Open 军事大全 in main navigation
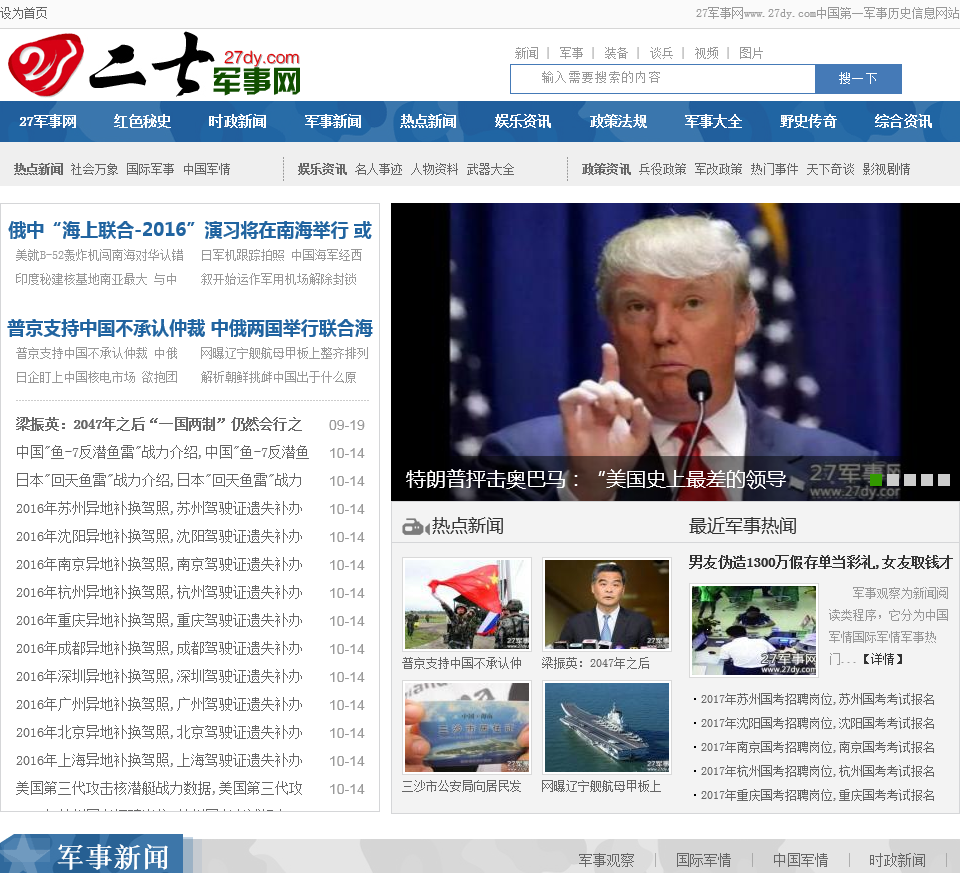 coord(713,121)
